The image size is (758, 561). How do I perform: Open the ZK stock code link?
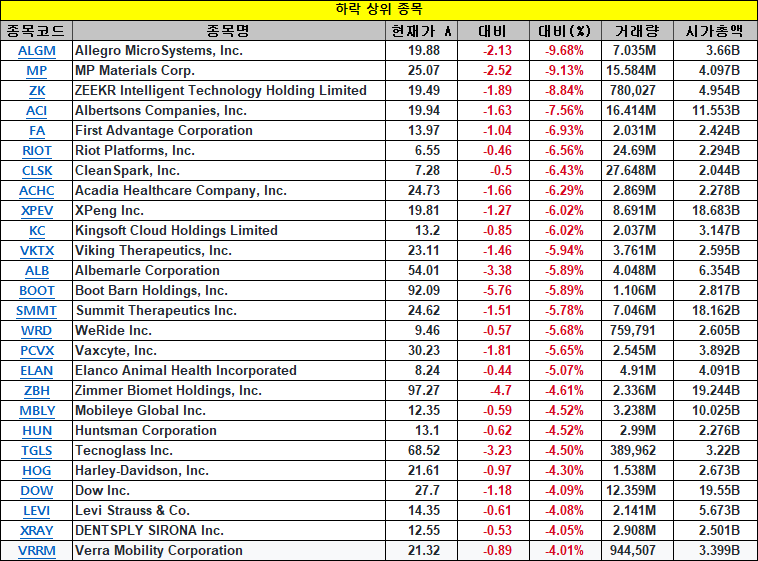[x=37, y=90]
